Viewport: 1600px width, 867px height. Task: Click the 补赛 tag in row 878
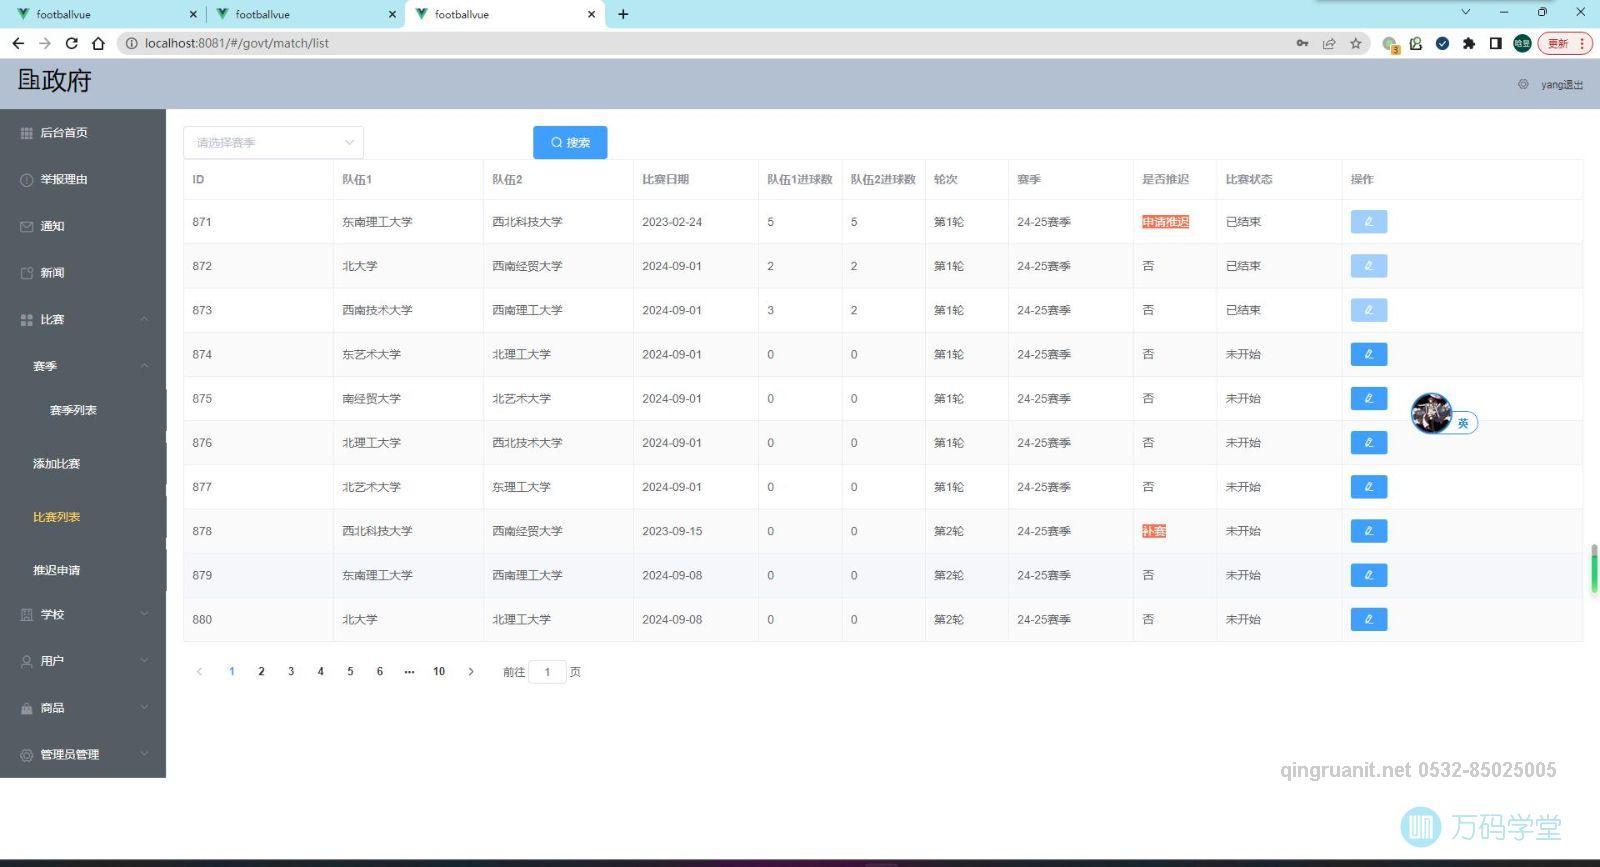coord(1154,531)
